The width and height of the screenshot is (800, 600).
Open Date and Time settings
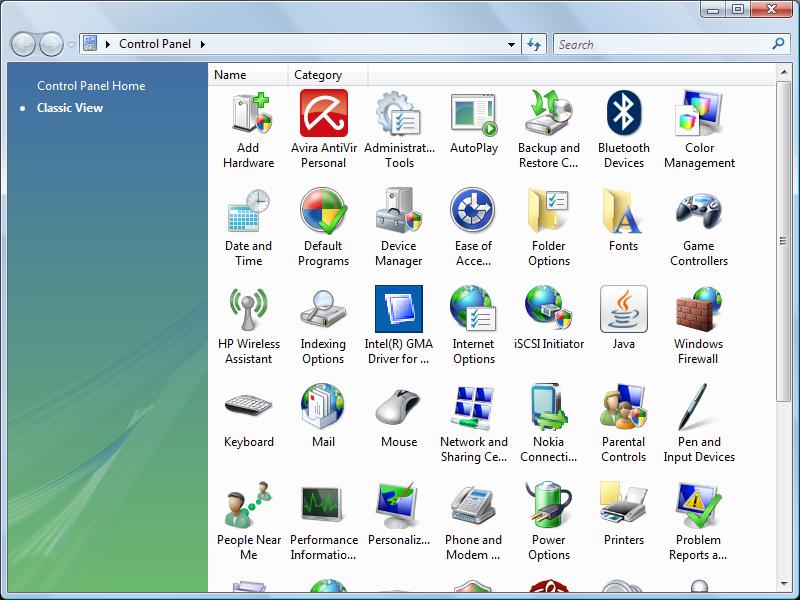coord(248,222)
